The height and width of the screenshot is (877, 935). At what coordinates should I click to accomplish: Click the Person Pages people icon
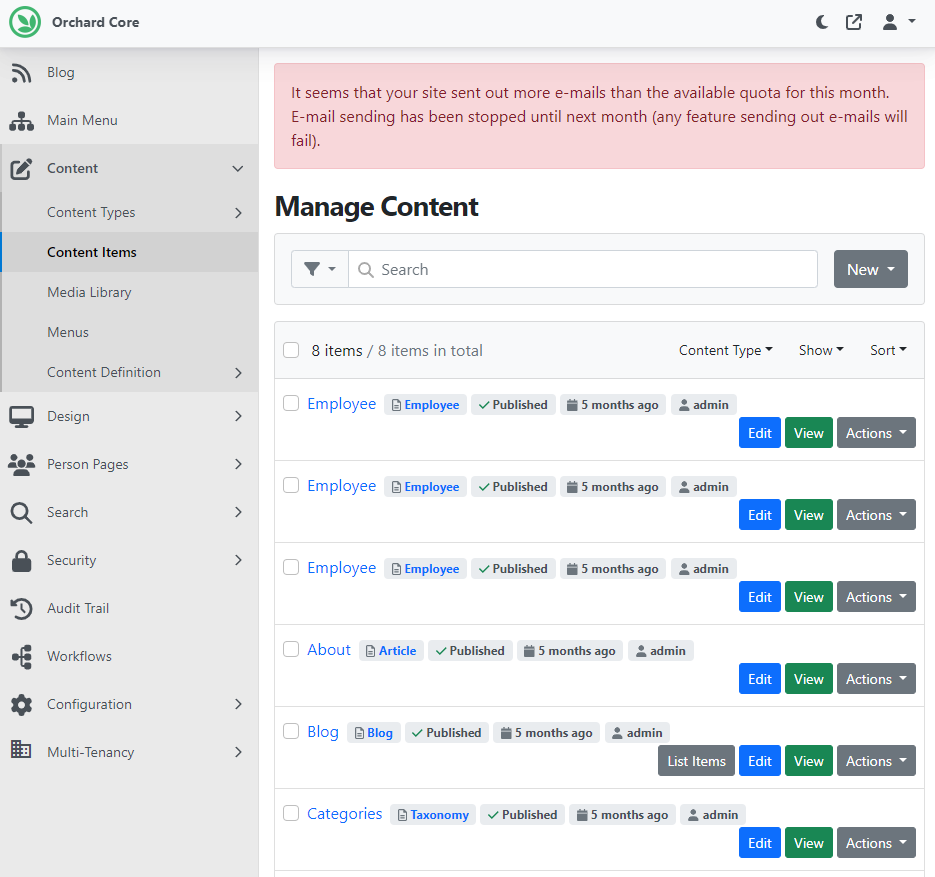pyautogui.click(x=21, y=464)
